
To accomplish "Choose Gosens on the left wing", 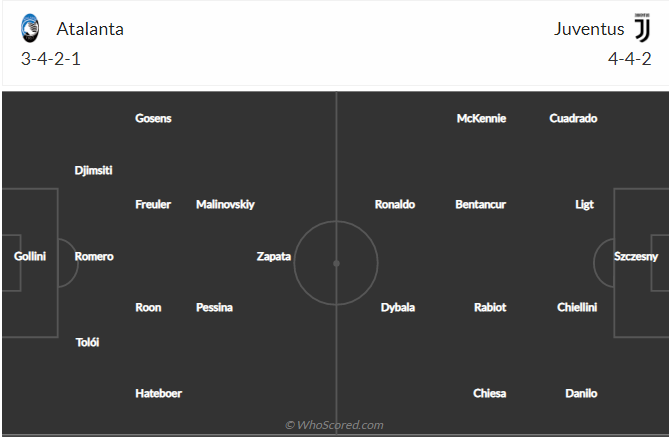I will pos(153,118).
